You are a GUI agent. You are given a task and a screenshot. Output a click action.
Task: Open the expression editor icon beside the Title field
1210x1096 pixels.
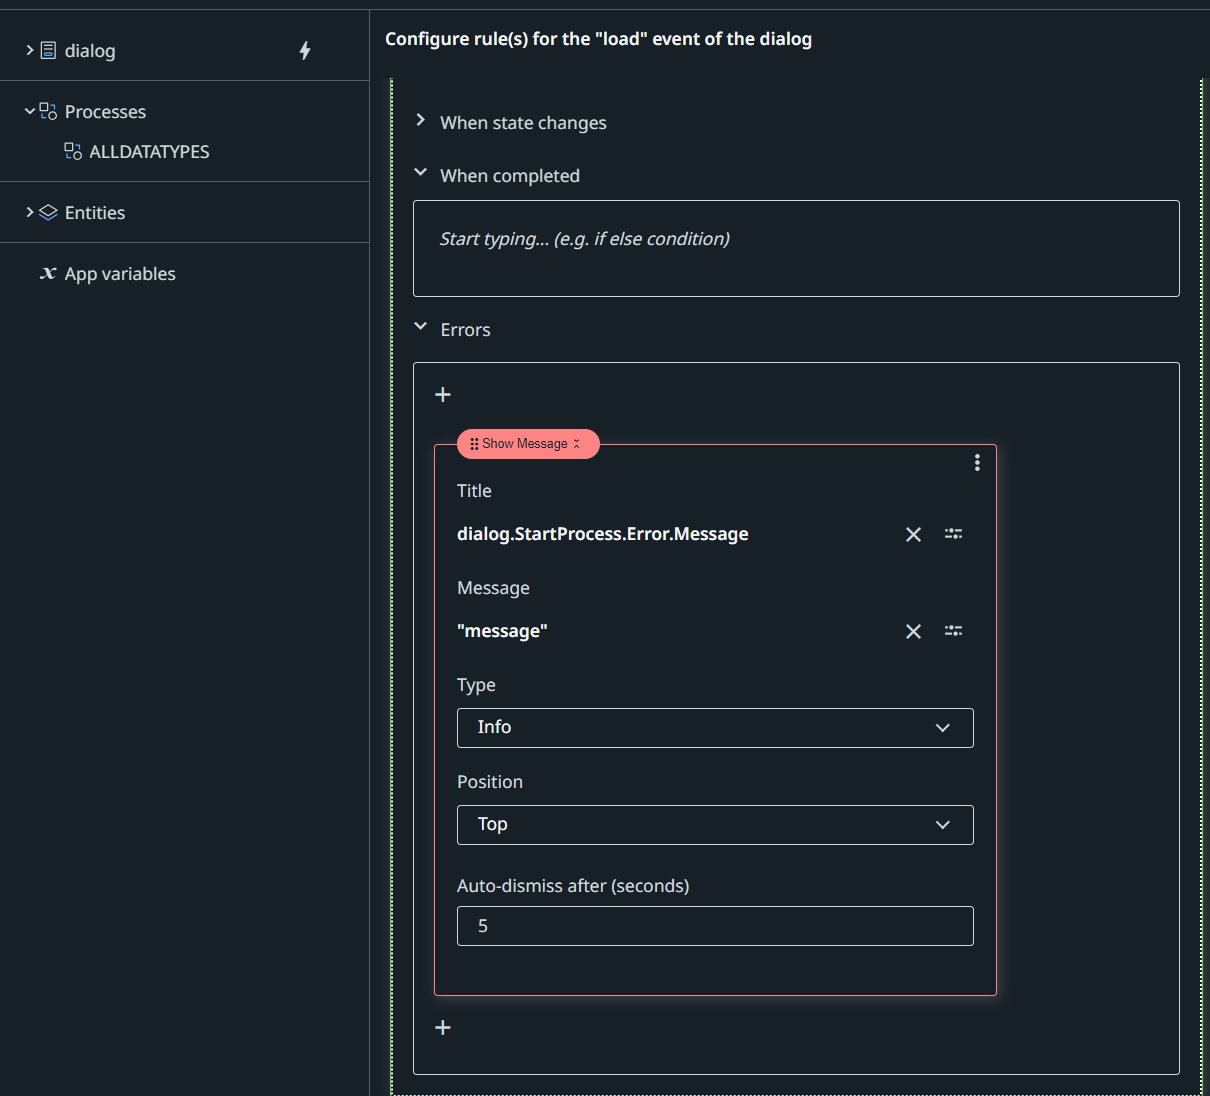click(953, 534)
